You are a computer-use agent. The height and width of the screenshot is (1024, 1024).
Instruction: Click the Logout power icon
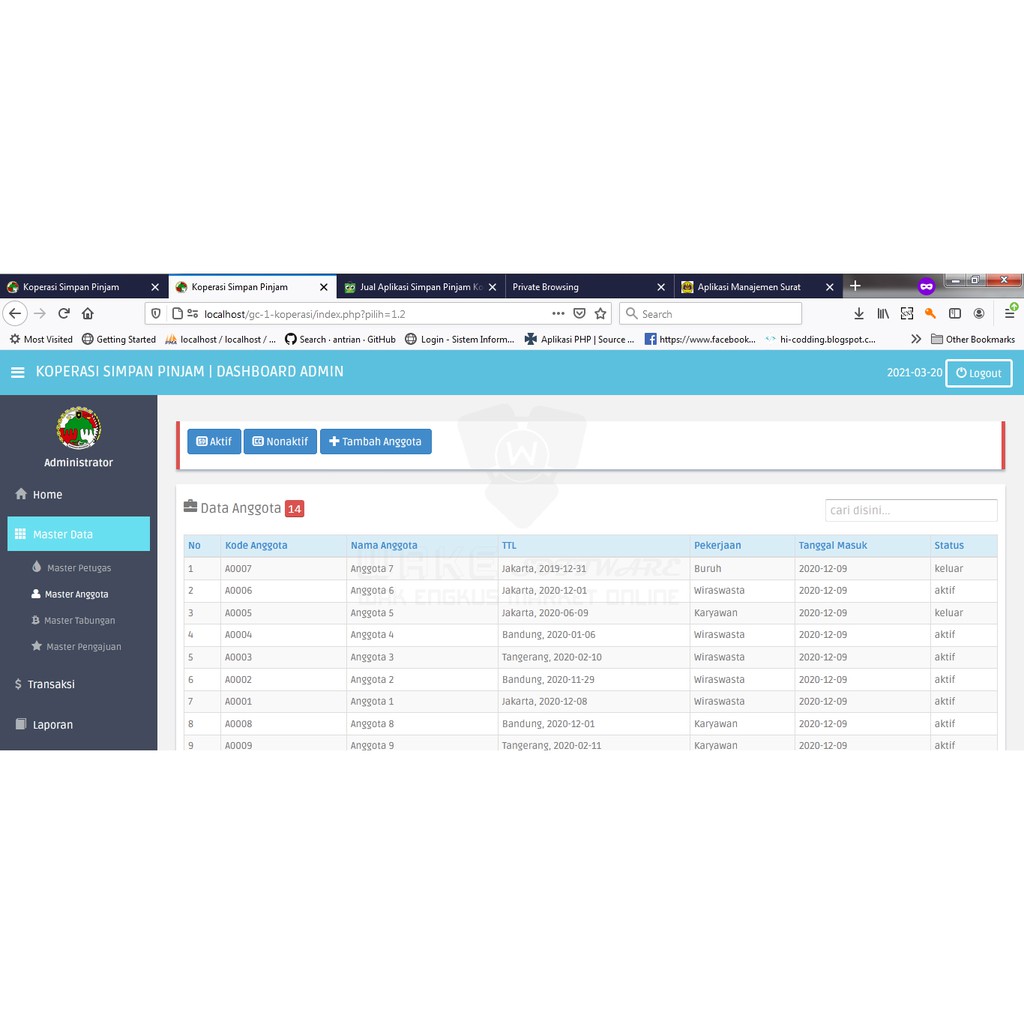961,373
